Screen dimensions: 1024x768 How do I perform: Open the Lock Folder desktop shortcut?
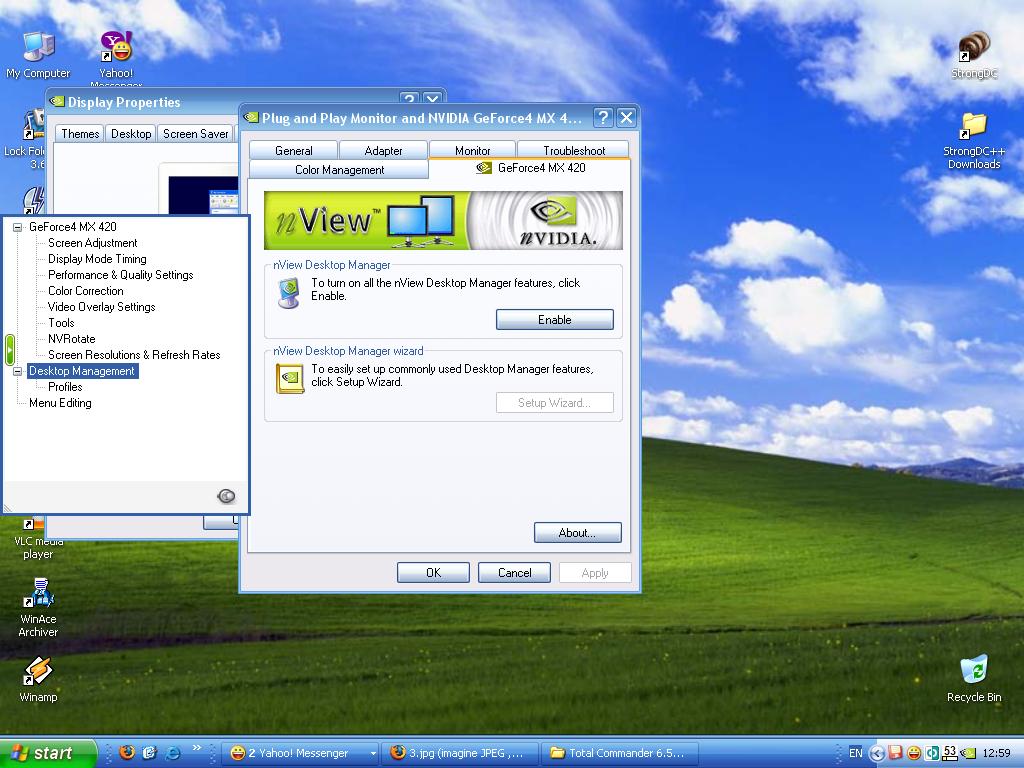coord(25,138)
